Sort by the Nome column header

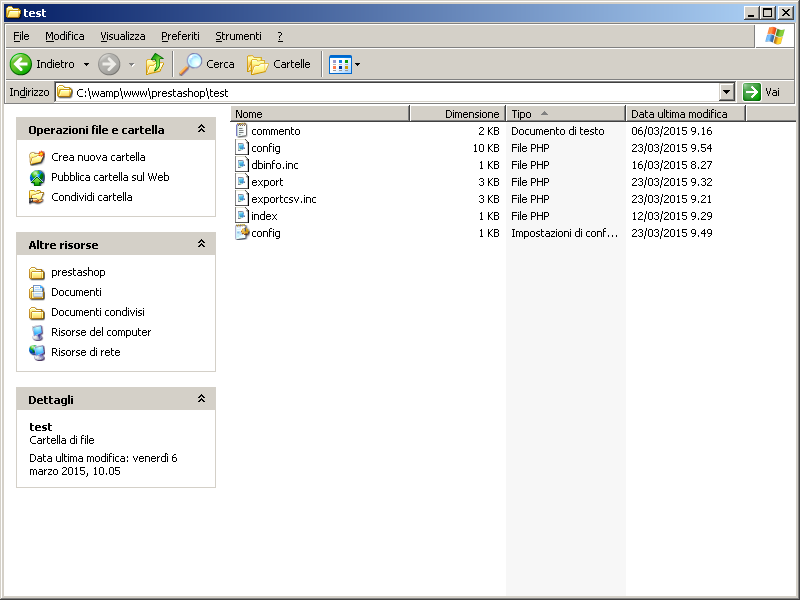click(x=320, y=114)
